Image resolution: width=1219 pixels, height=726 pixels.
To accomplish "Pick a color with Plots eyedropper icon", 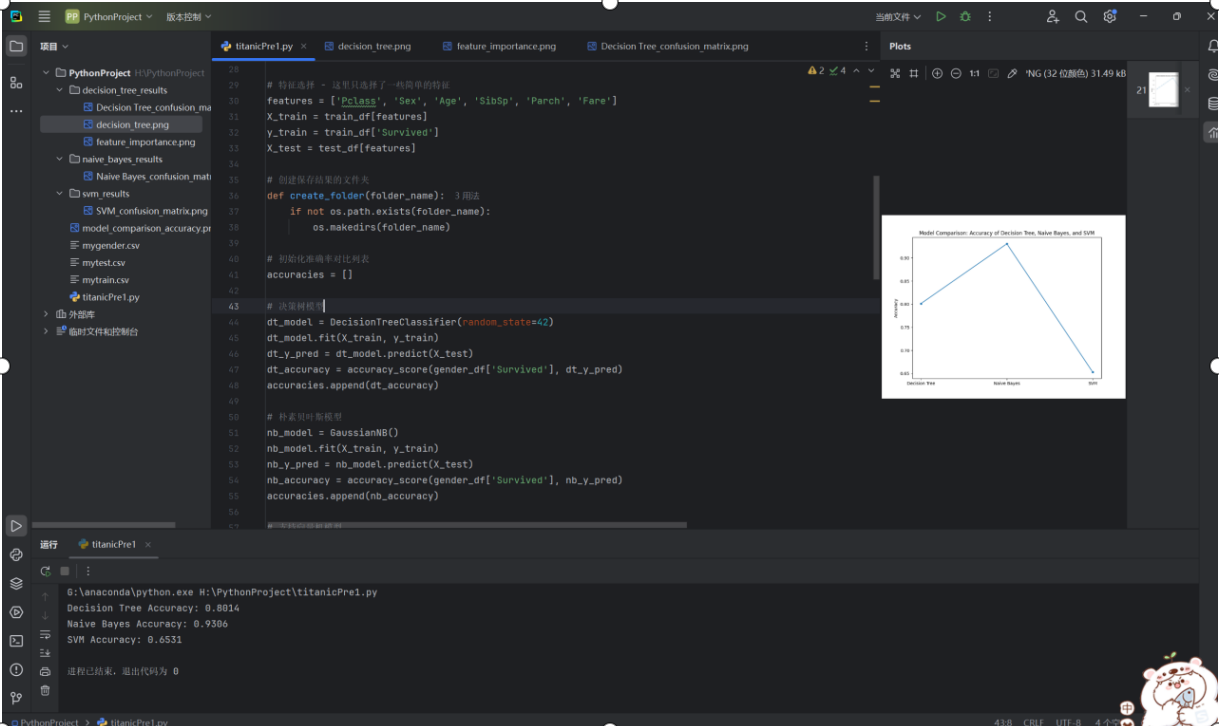I will (x=1012, y=73).
